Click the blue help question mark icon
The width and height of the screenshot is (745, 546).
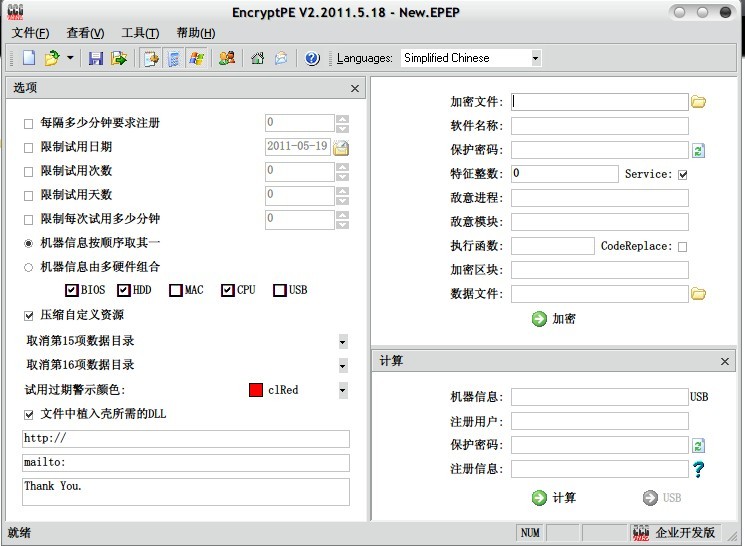312,58
